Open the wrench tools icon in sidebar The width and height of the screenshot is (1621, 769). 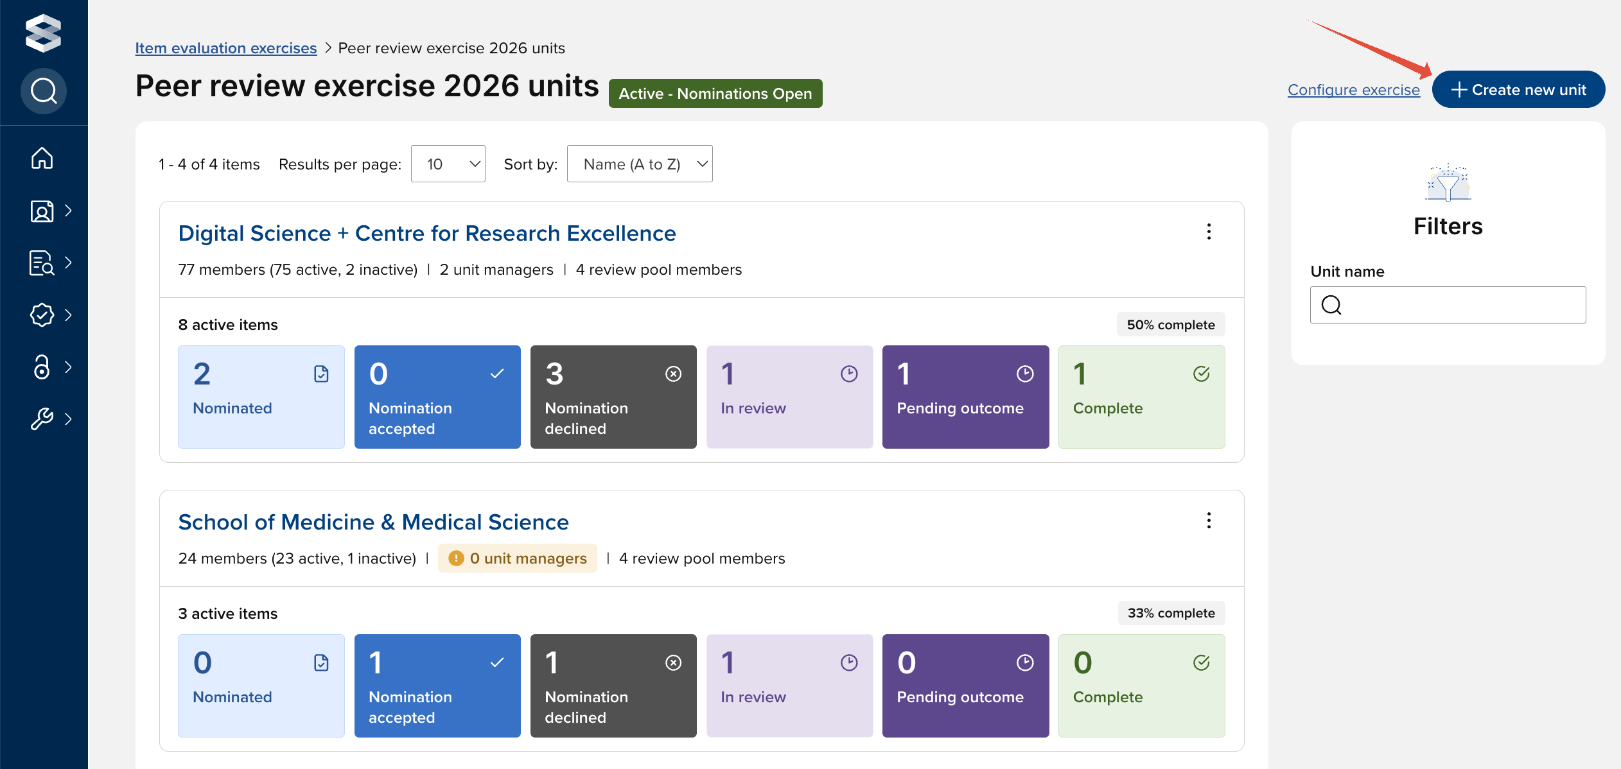42,419
